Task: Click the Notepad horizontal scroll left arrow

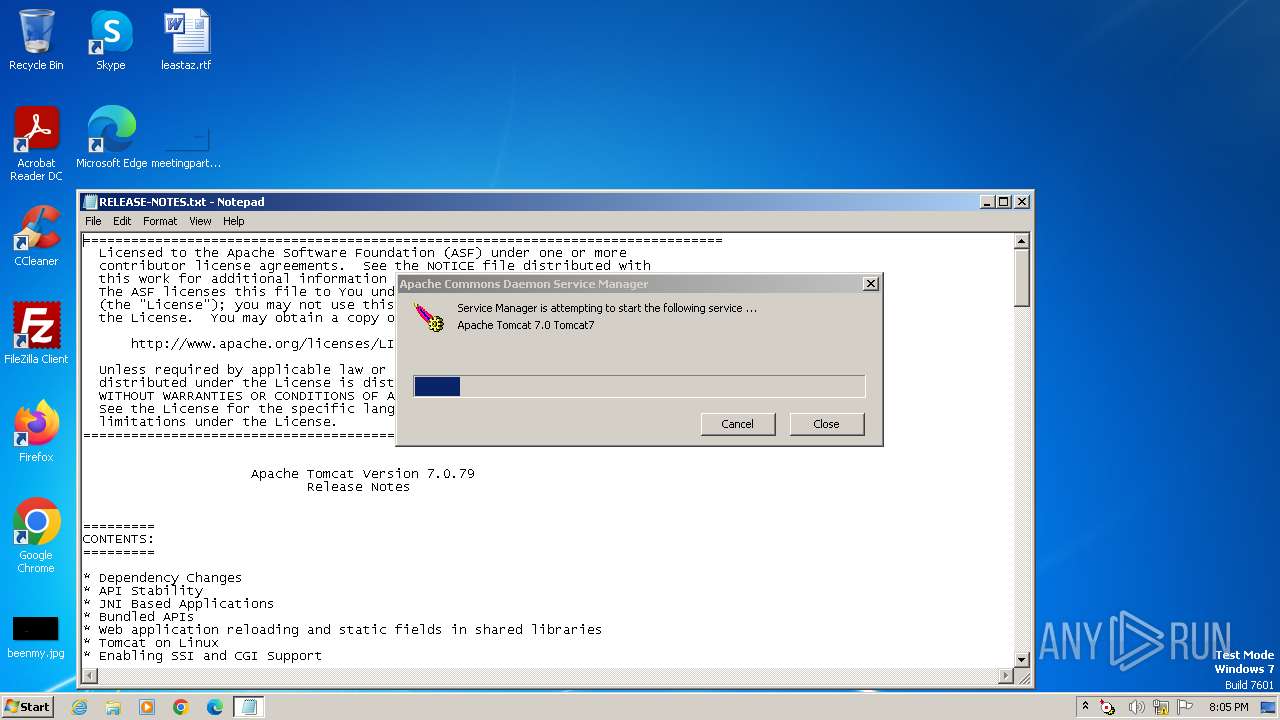Action: click(x=89, y=676)
